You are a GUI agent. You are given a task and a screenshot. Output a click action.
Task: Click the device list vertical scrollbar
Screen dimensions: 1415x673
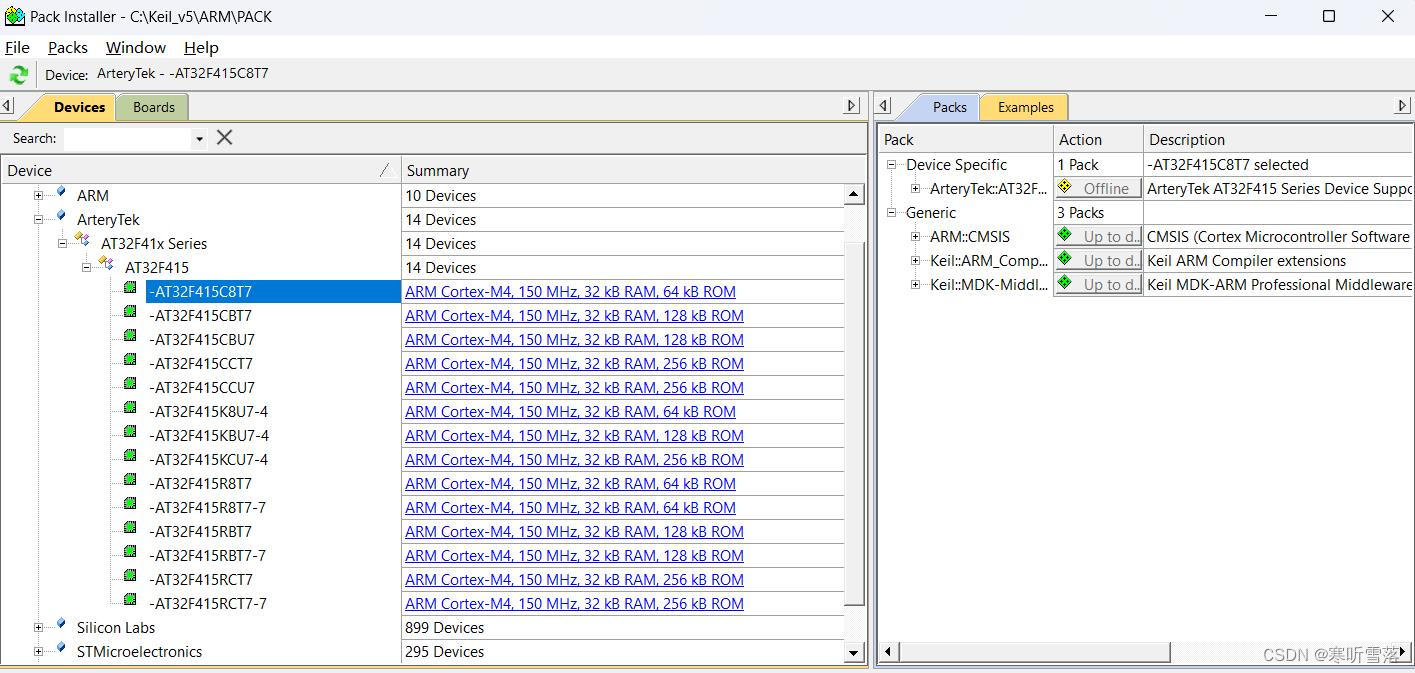(x=854, y=423)
